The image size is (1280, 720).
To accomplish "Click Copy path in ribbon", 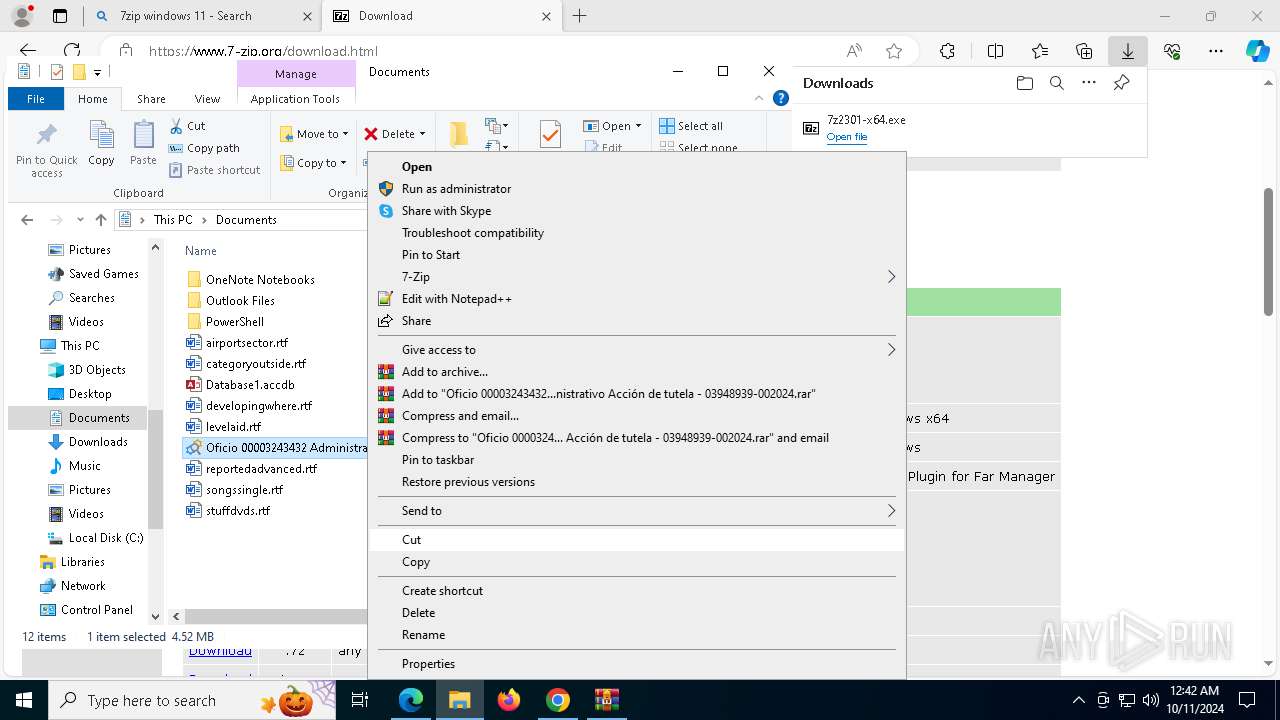I will tap(204, 148).
